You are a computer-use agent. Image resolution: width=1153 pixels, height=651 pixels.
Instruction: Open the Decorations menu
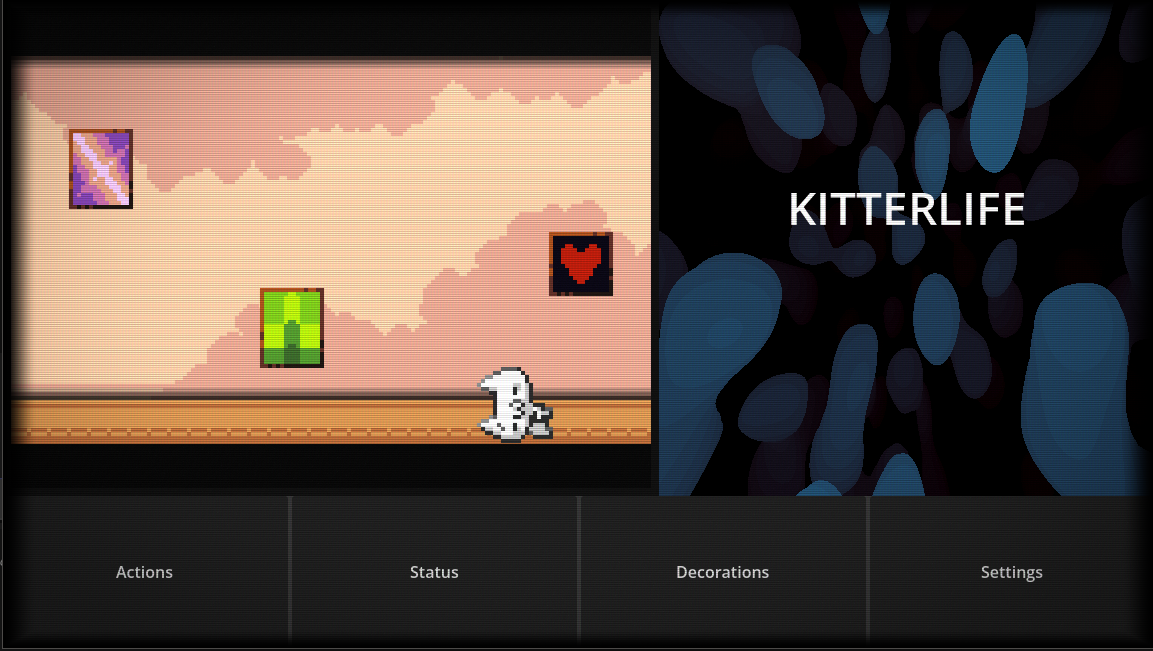click(x=722, y=572)
